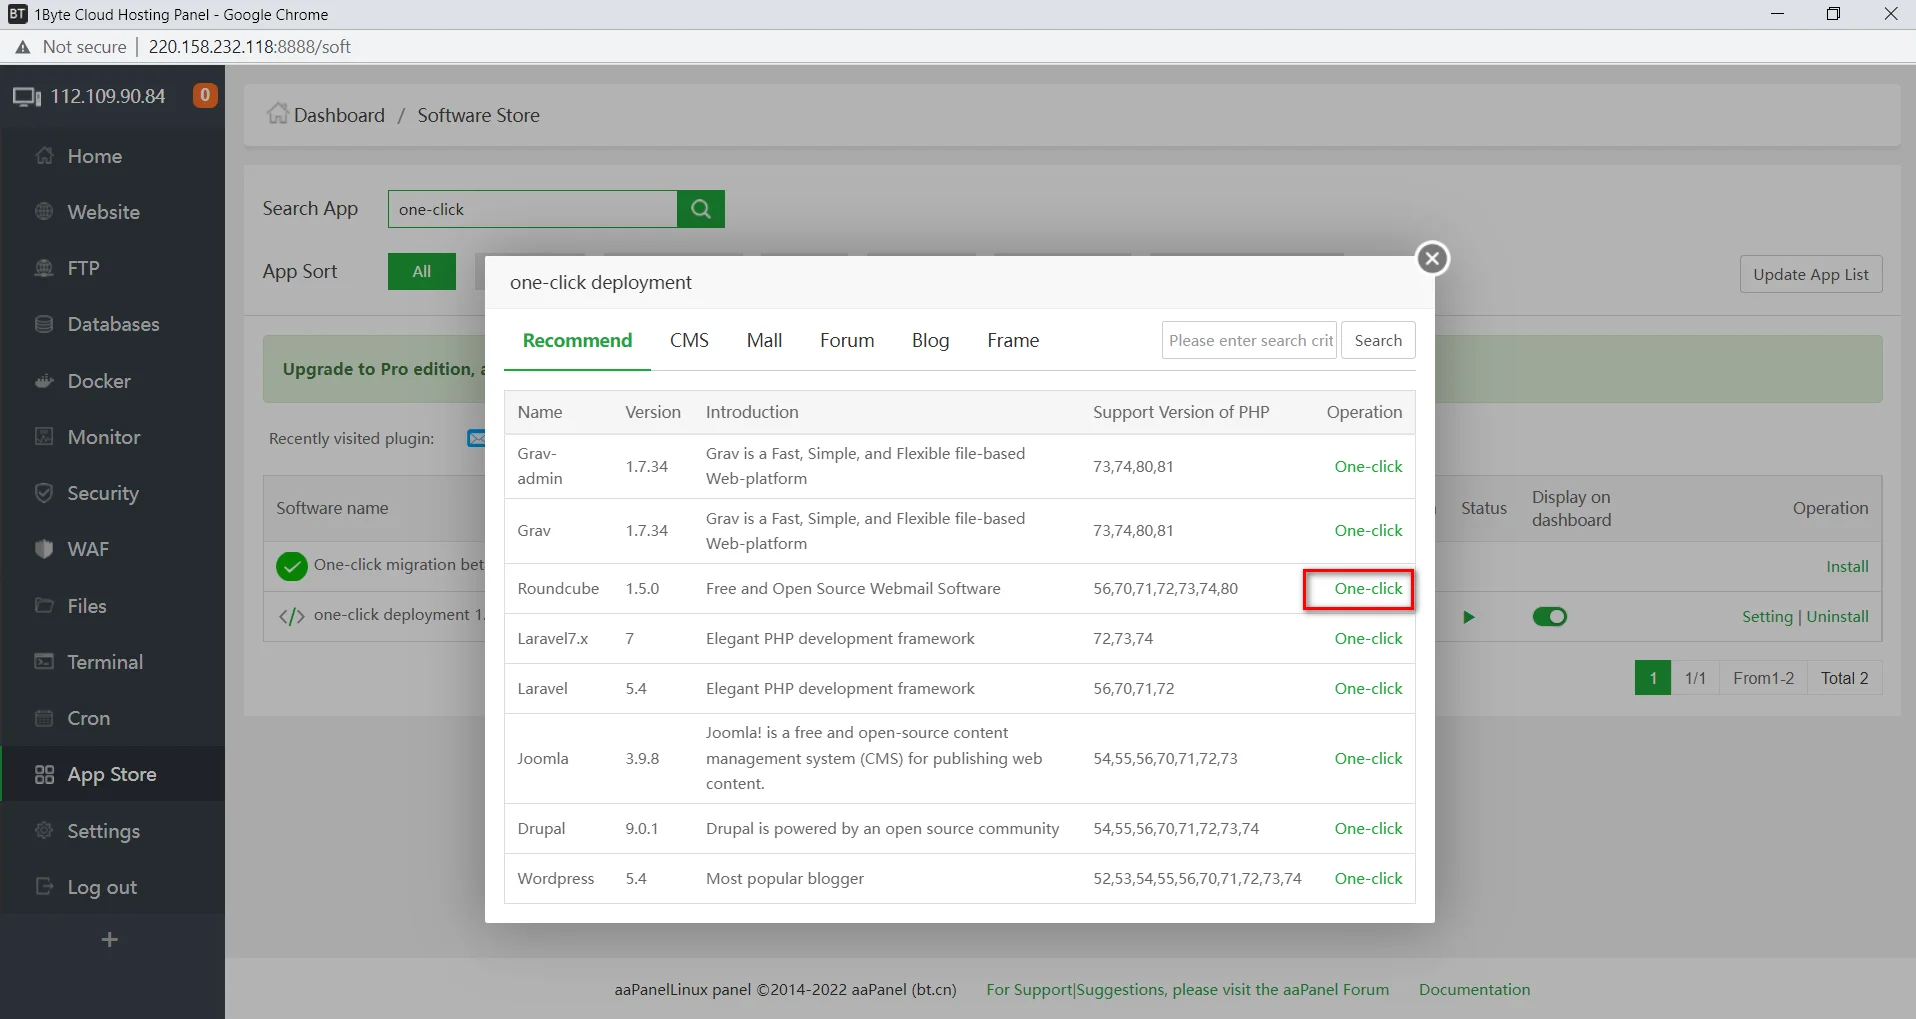1916x1019 pixels.
Task: Click the code brackets icon of one-click deployment
Action: pyautogui.click(x=291, y=616)
